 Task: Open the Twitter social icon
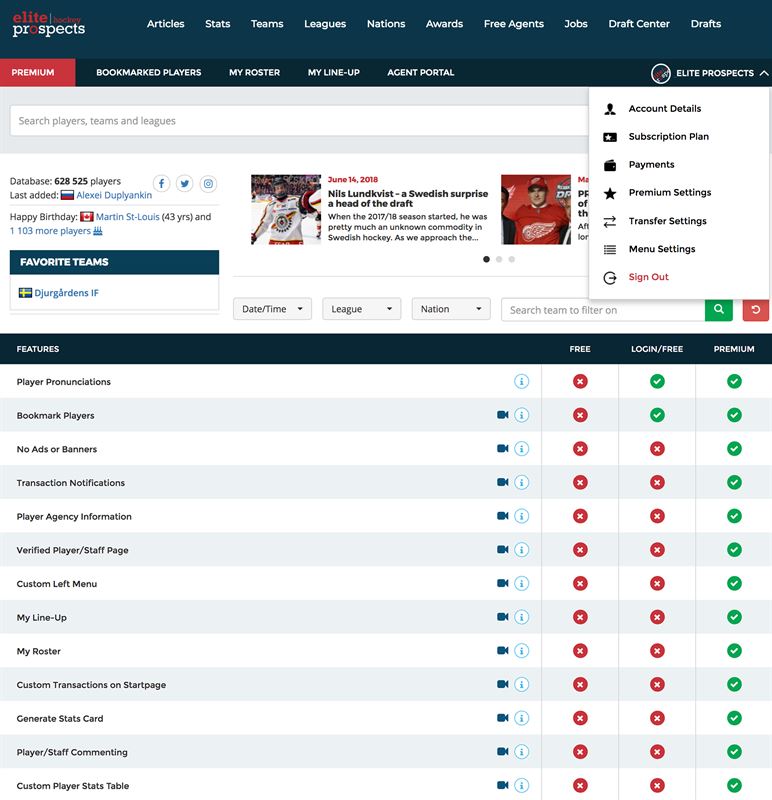click(x=185, y=184)
